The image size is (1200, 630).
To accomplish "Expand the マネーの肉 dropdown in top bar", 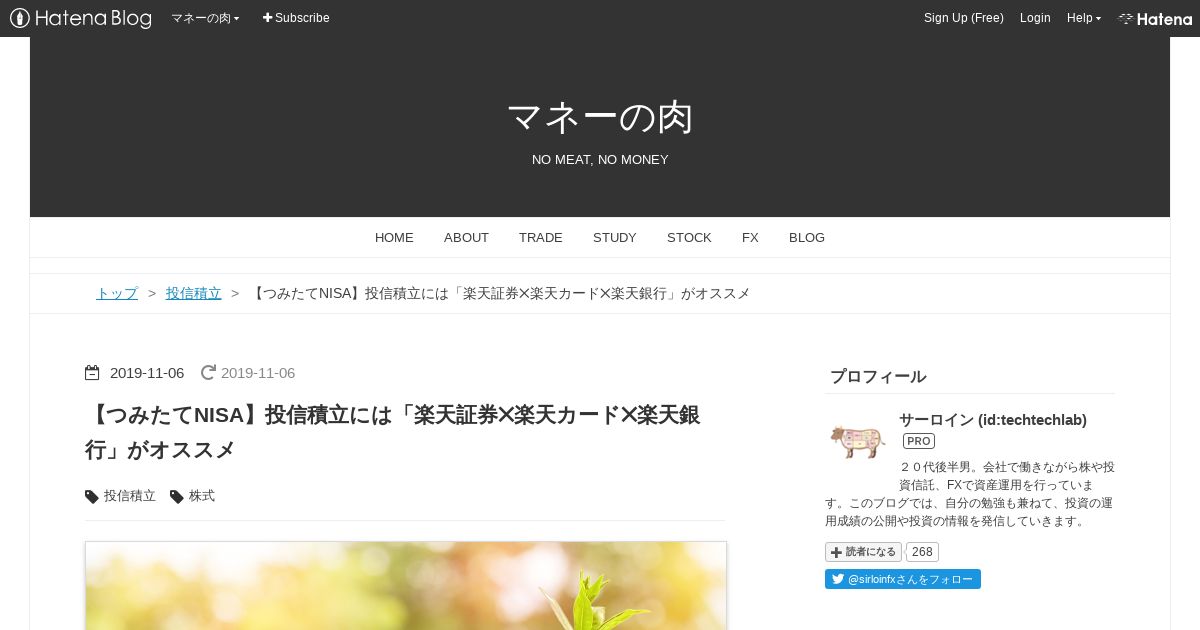I will [205, 18].
